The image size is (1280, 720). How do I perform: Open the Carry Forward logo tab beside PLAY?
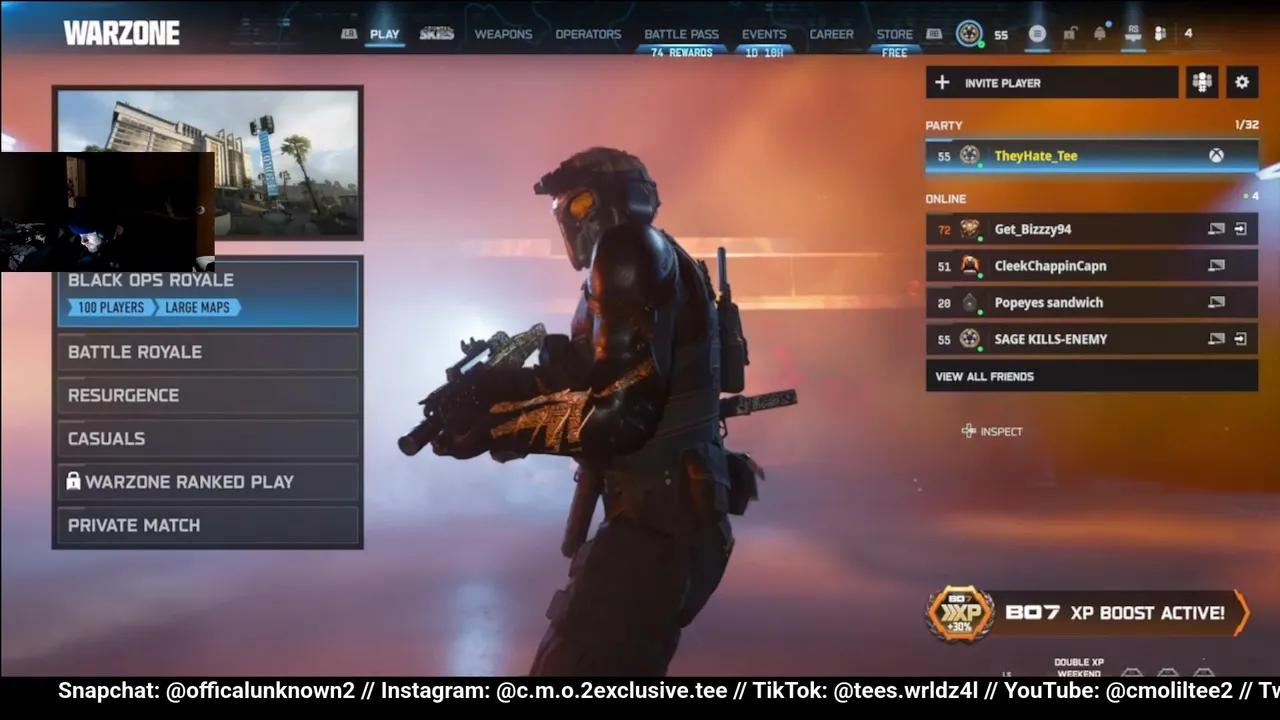pyautogui.click(x=437, y=34)
